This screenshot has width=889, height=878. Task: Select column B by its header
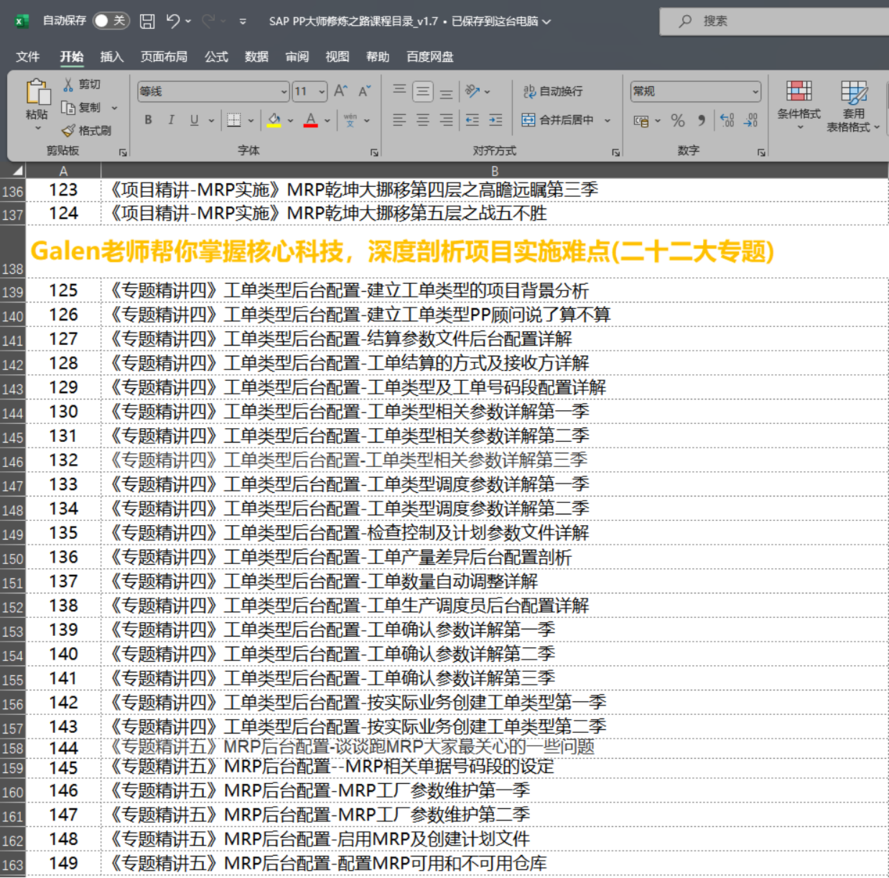tap(494, 171)
